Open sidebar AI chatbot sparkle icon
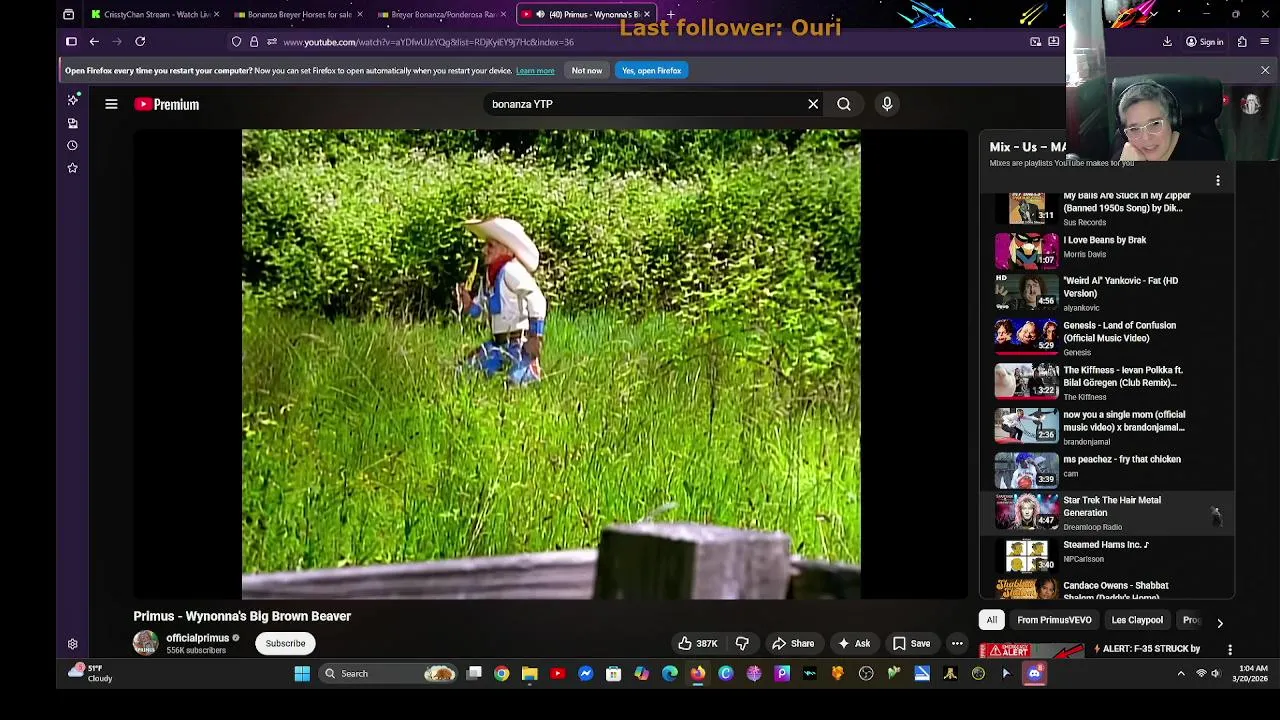 72,100
